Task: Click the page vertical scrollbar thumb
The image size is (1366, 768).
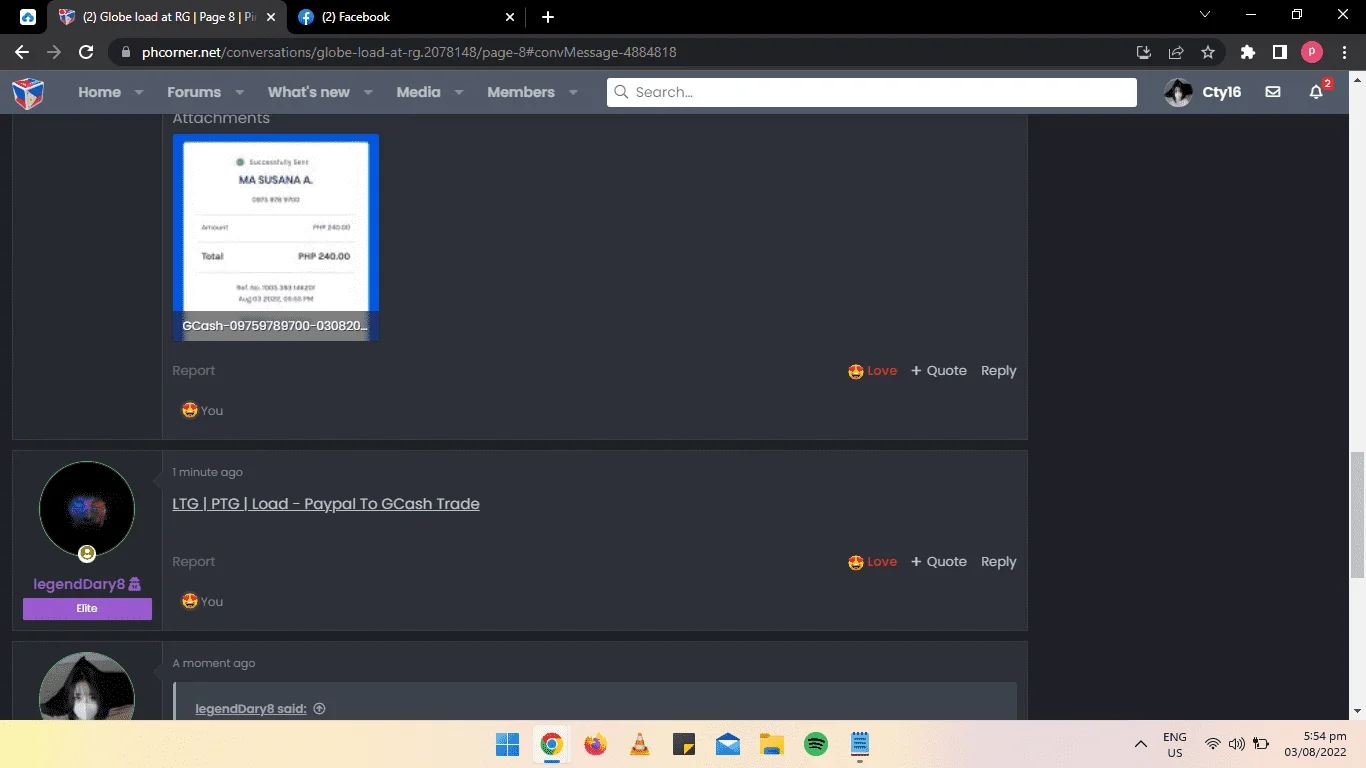Action: pos(1357,515)
